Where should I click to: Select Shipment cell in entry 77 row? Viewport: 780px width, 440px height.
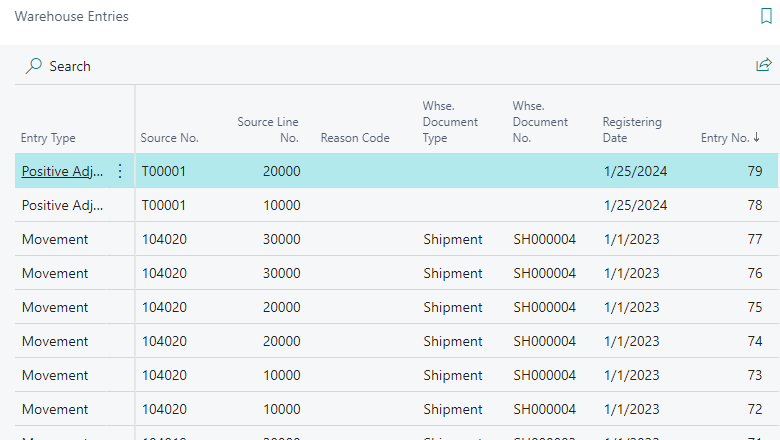tap(453, 239)
